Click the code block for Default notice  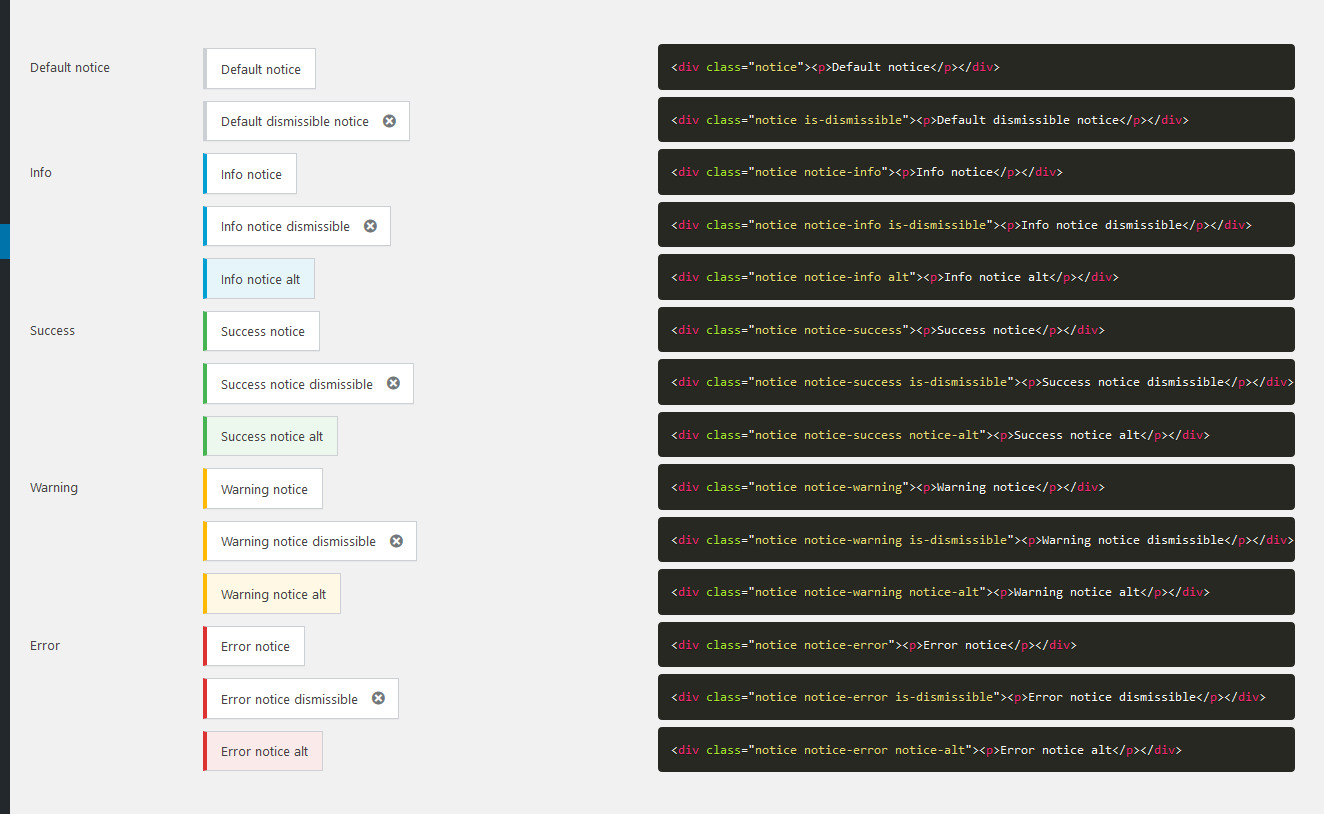coord(976,67)
